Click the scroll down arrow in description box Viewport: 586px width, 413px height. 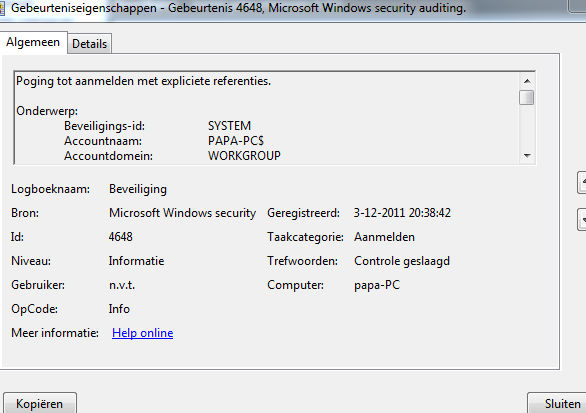527,155
